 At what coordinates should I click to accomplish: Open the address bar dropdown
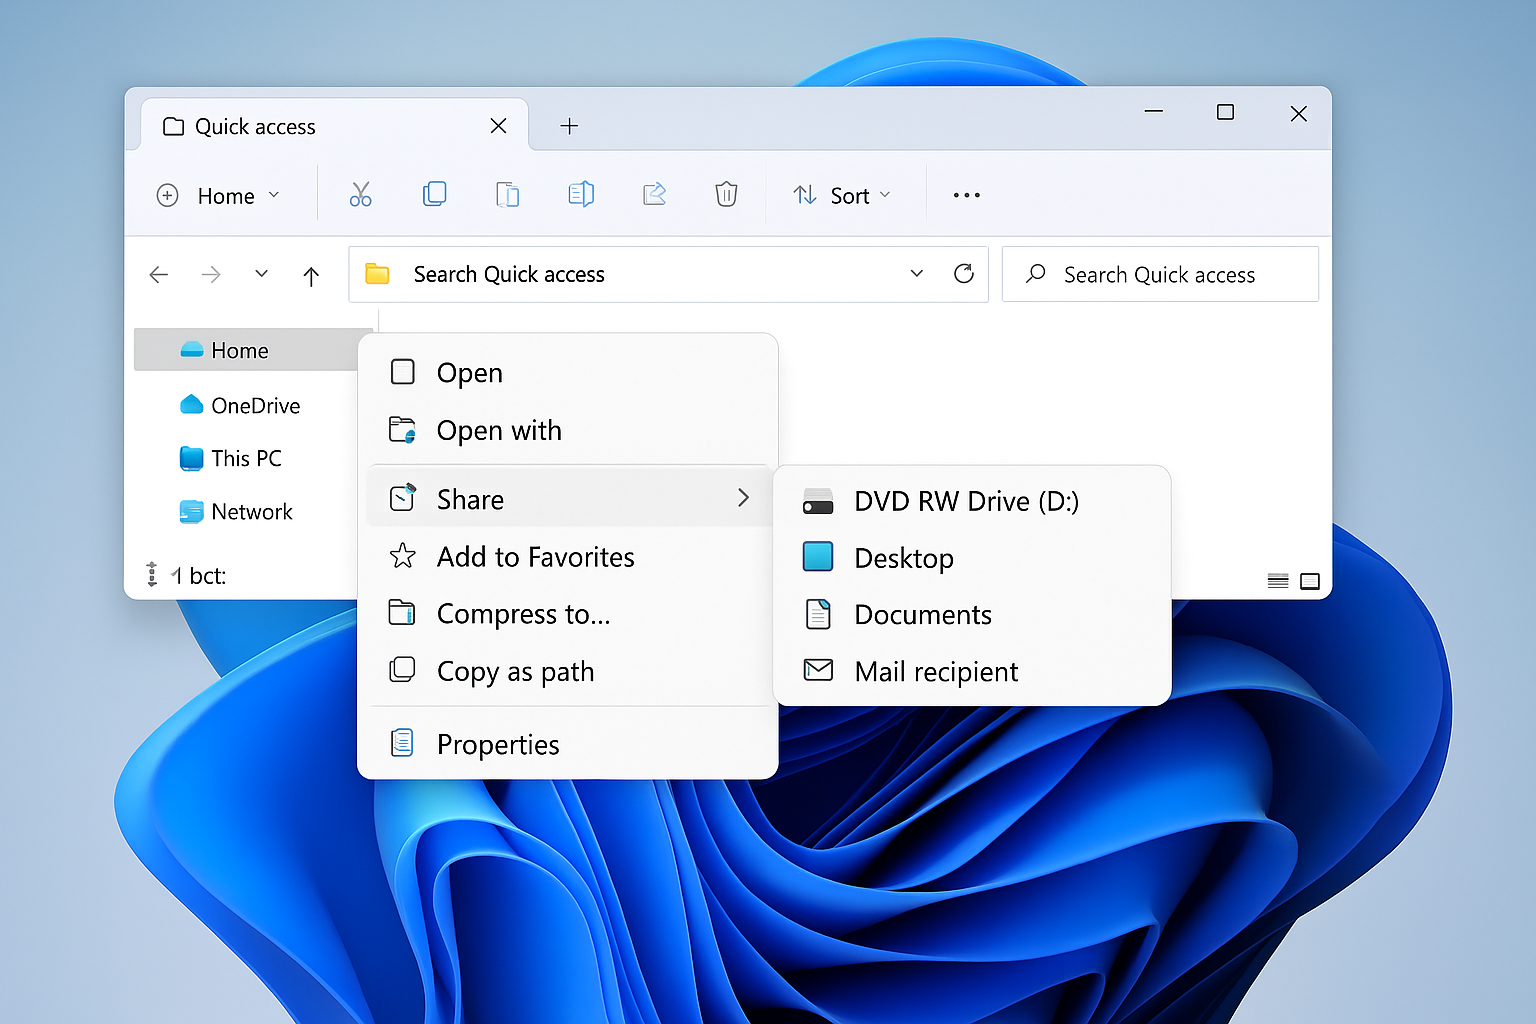tap(916, 273)
